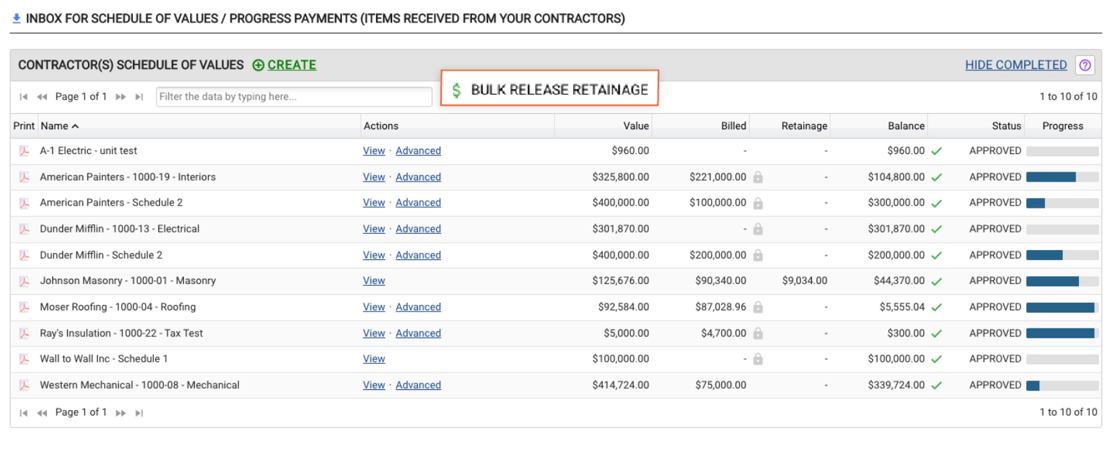This screenshot has width=1120, height=457.
Task: Go to next page in top pager
Action: (121, 97)
